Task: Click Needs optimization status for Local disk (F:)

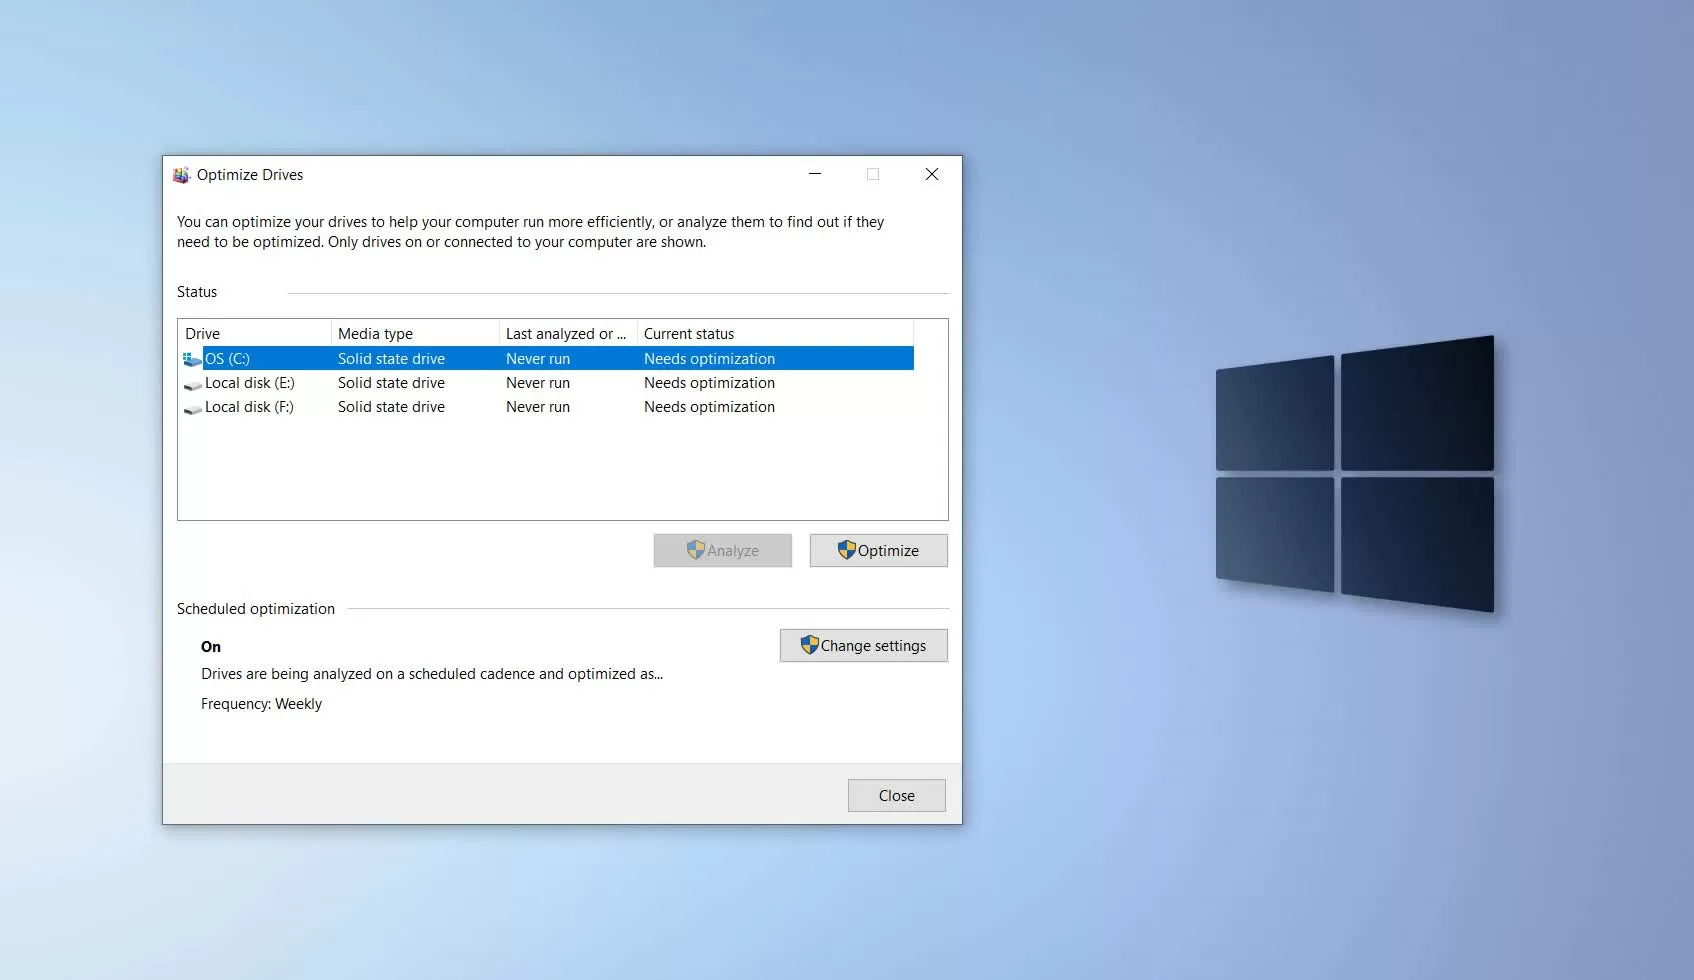Action: (x=709, y=407)
